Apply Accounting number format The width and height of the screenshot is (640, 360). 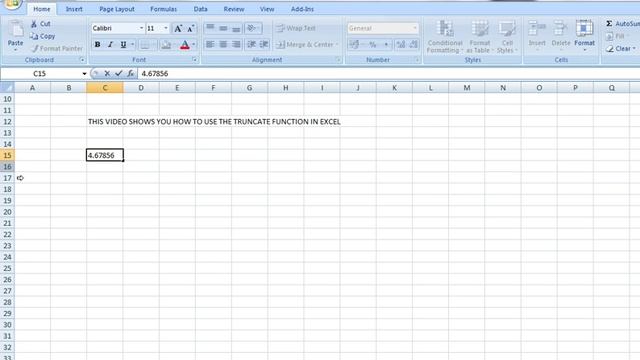[x=354, y=44]
